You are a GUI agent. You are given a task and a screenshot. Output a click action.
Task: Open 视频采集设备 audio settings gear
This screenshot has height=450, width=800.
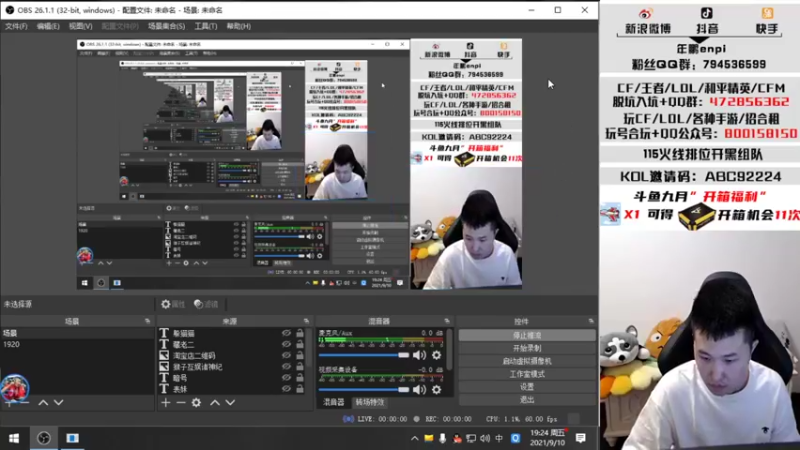point(437,390)
